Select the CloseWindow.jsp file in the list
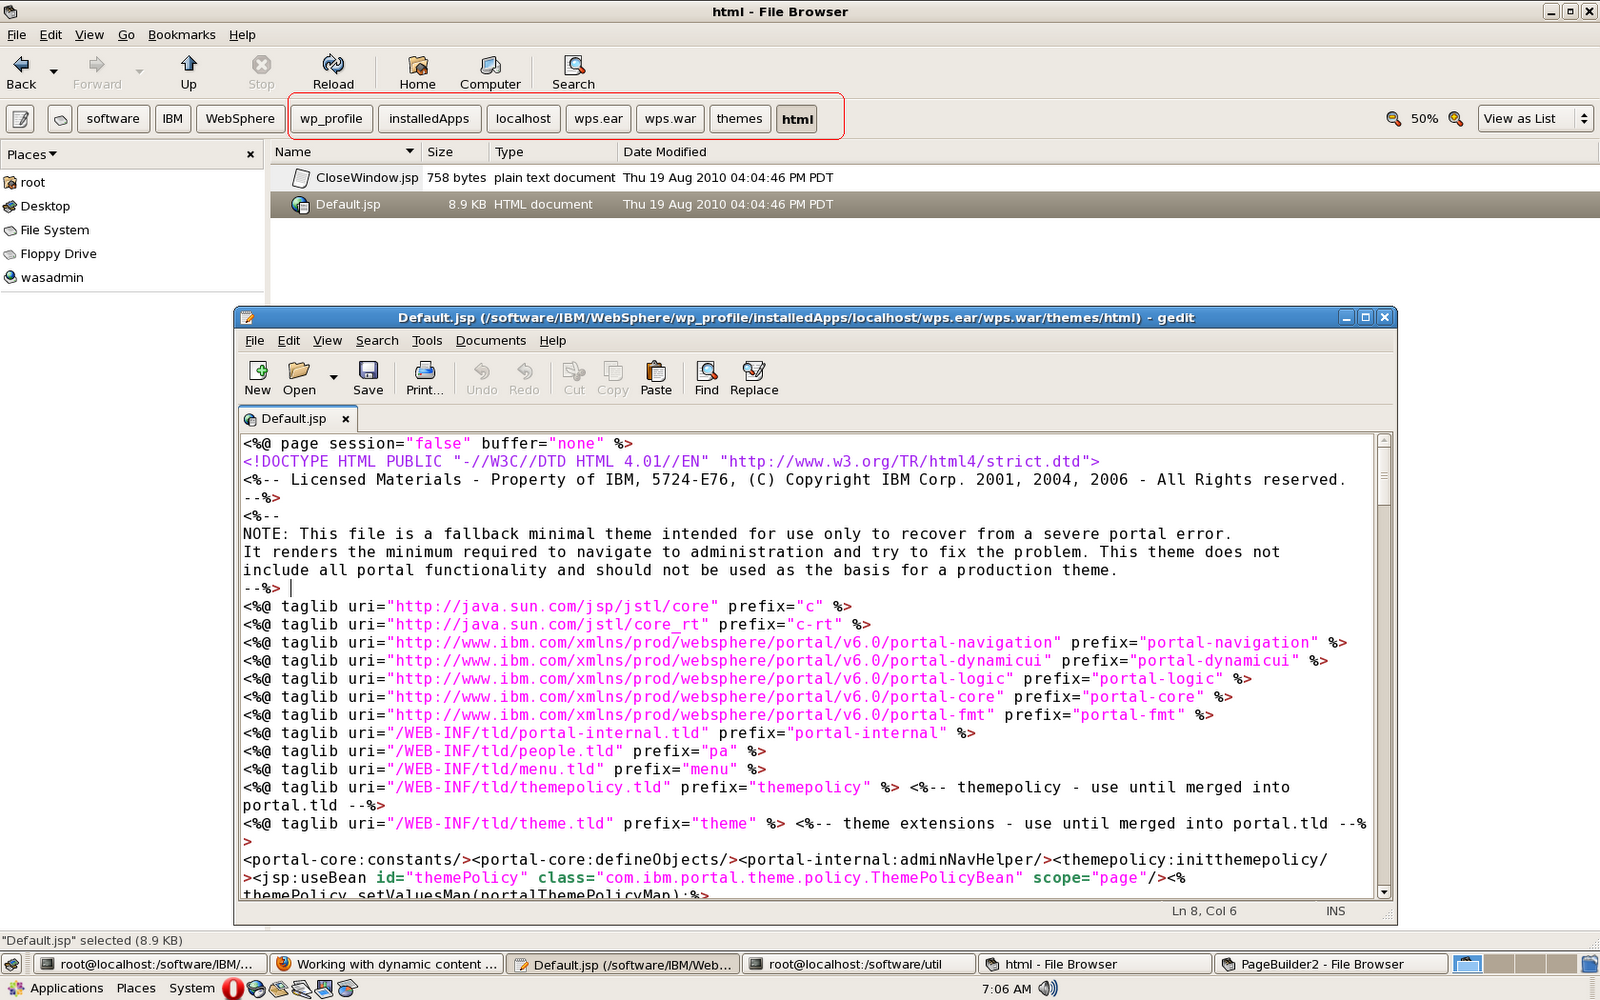This screenshot has height=1000, width=1600. tap(367, 177)
